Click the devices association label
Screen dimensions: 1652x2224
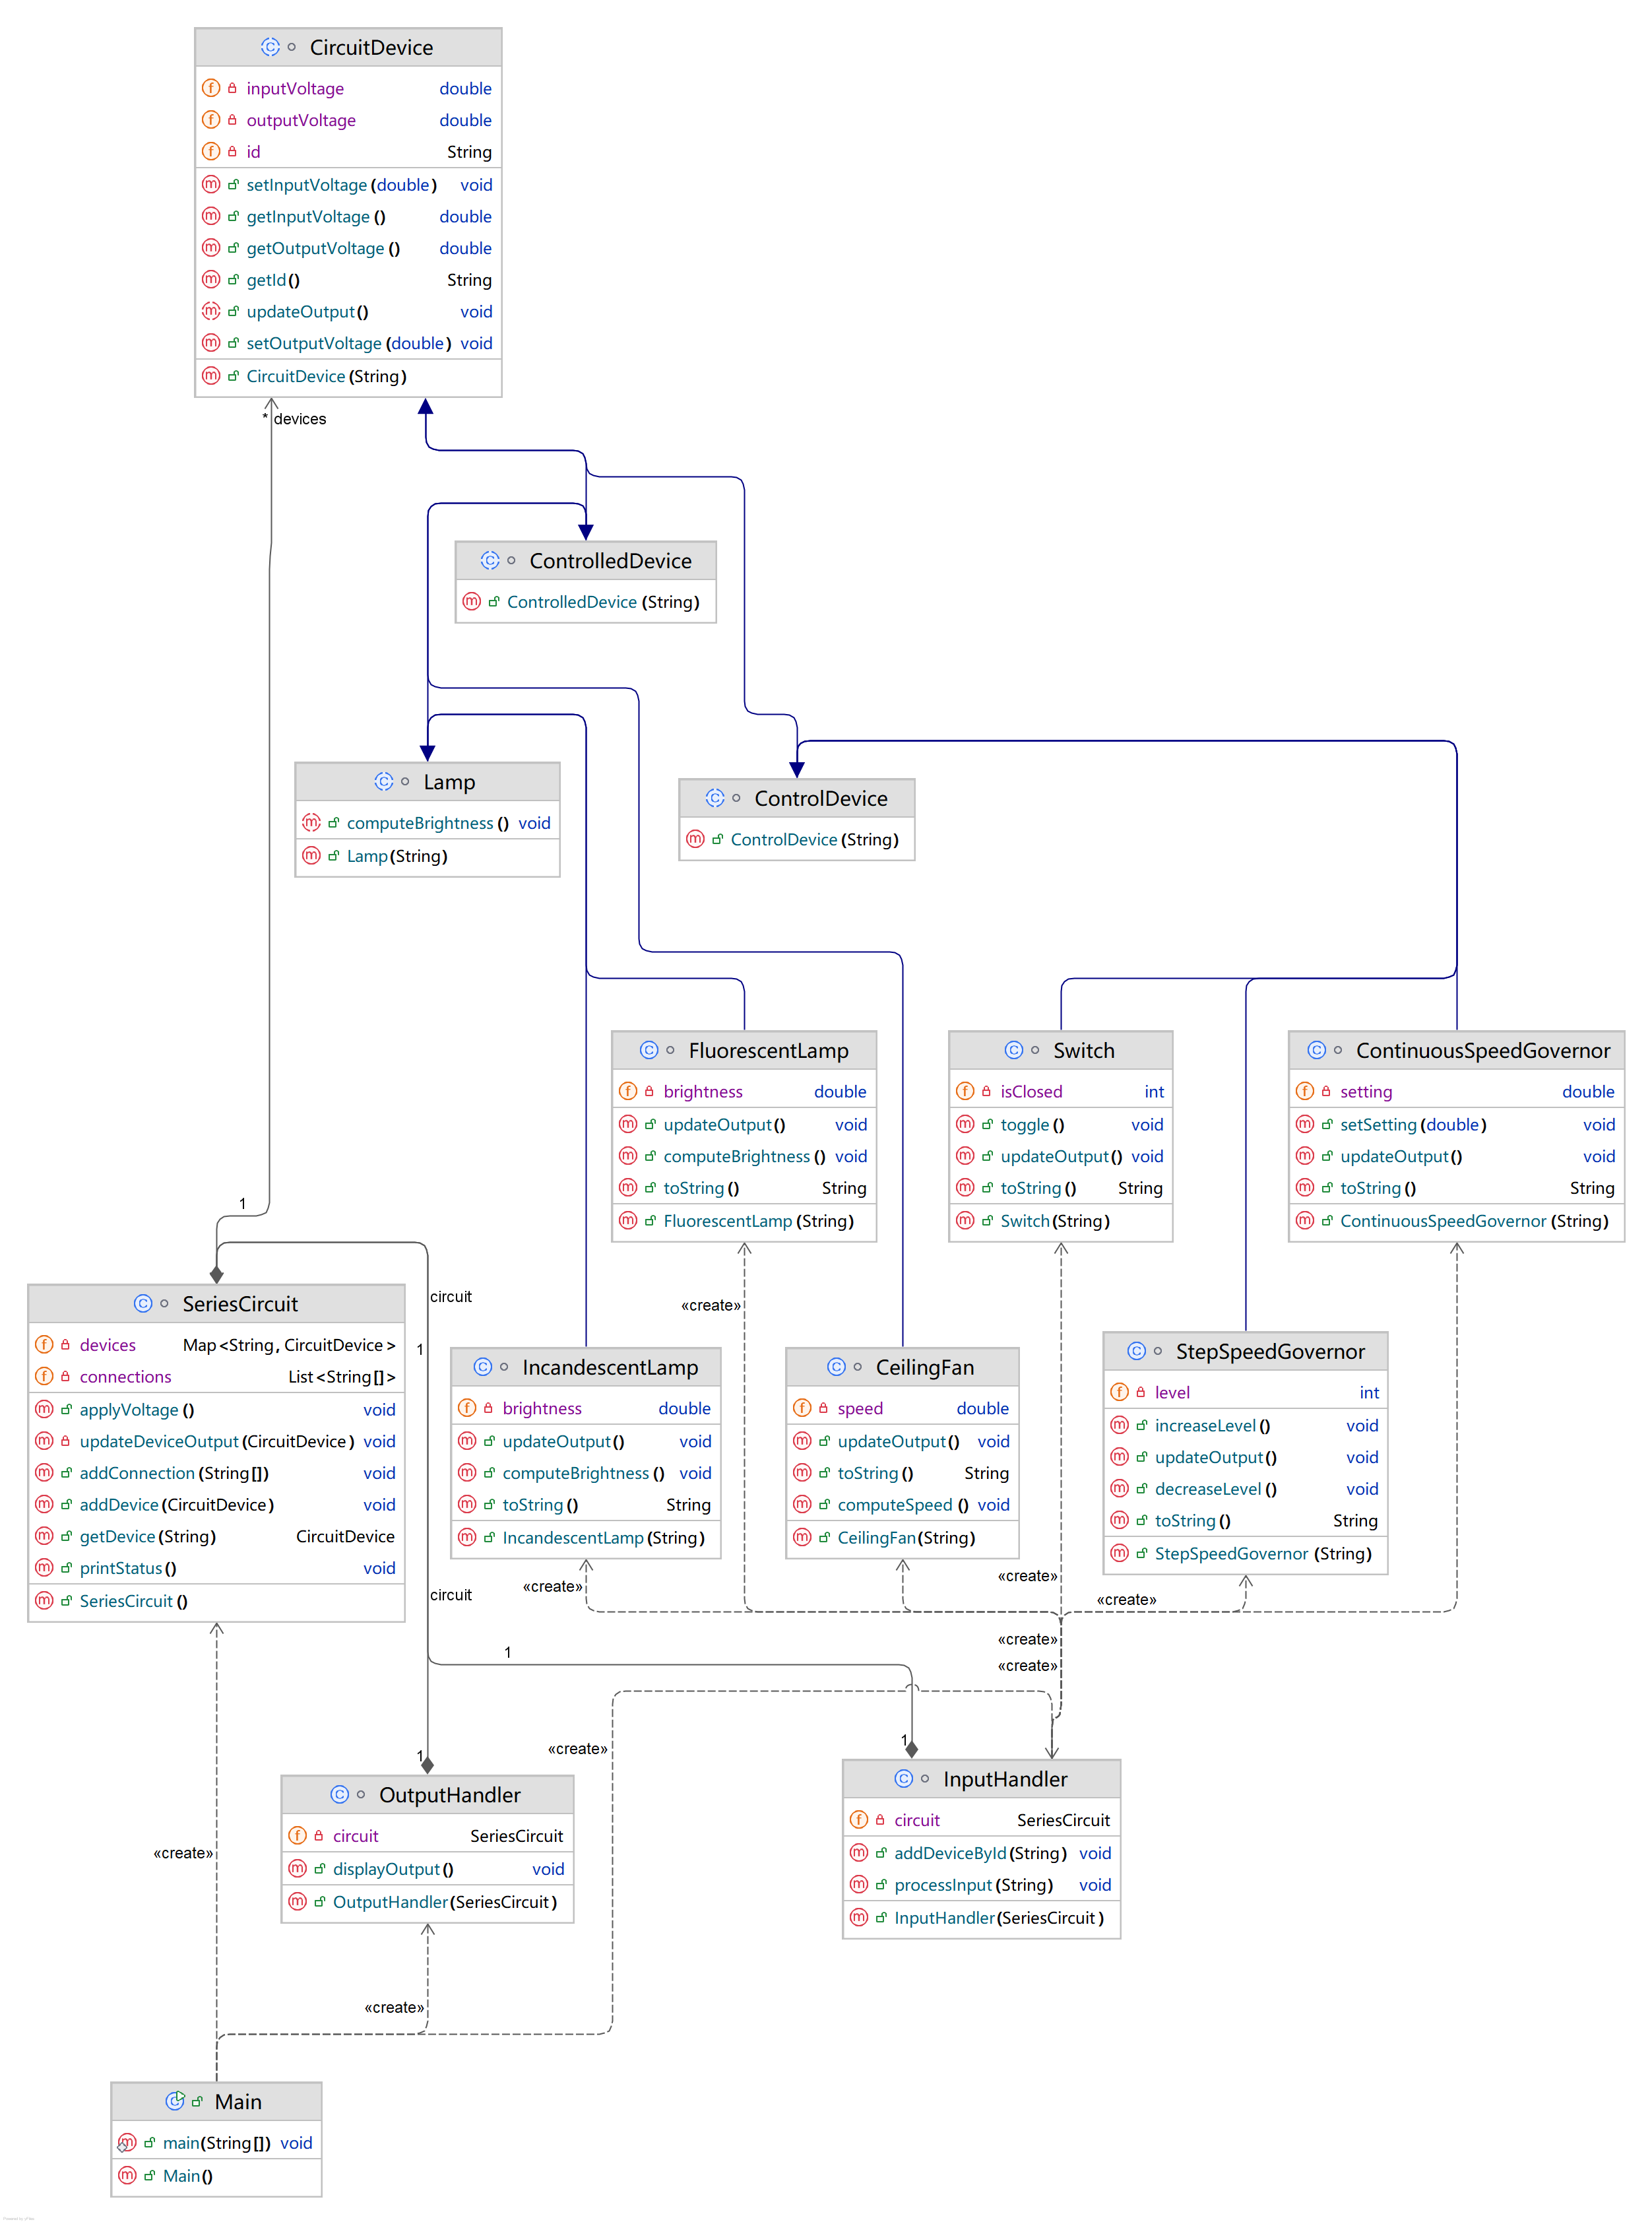[299, 419]
